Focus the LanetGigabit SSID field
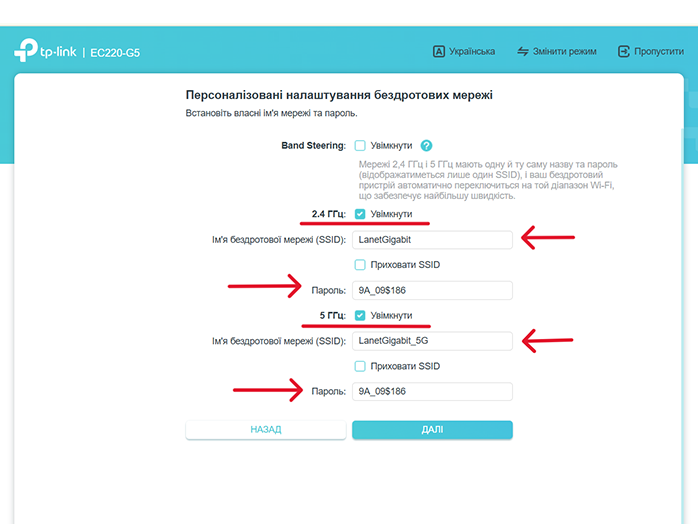This screenshot has height=524, width=698. pos(432,240)
